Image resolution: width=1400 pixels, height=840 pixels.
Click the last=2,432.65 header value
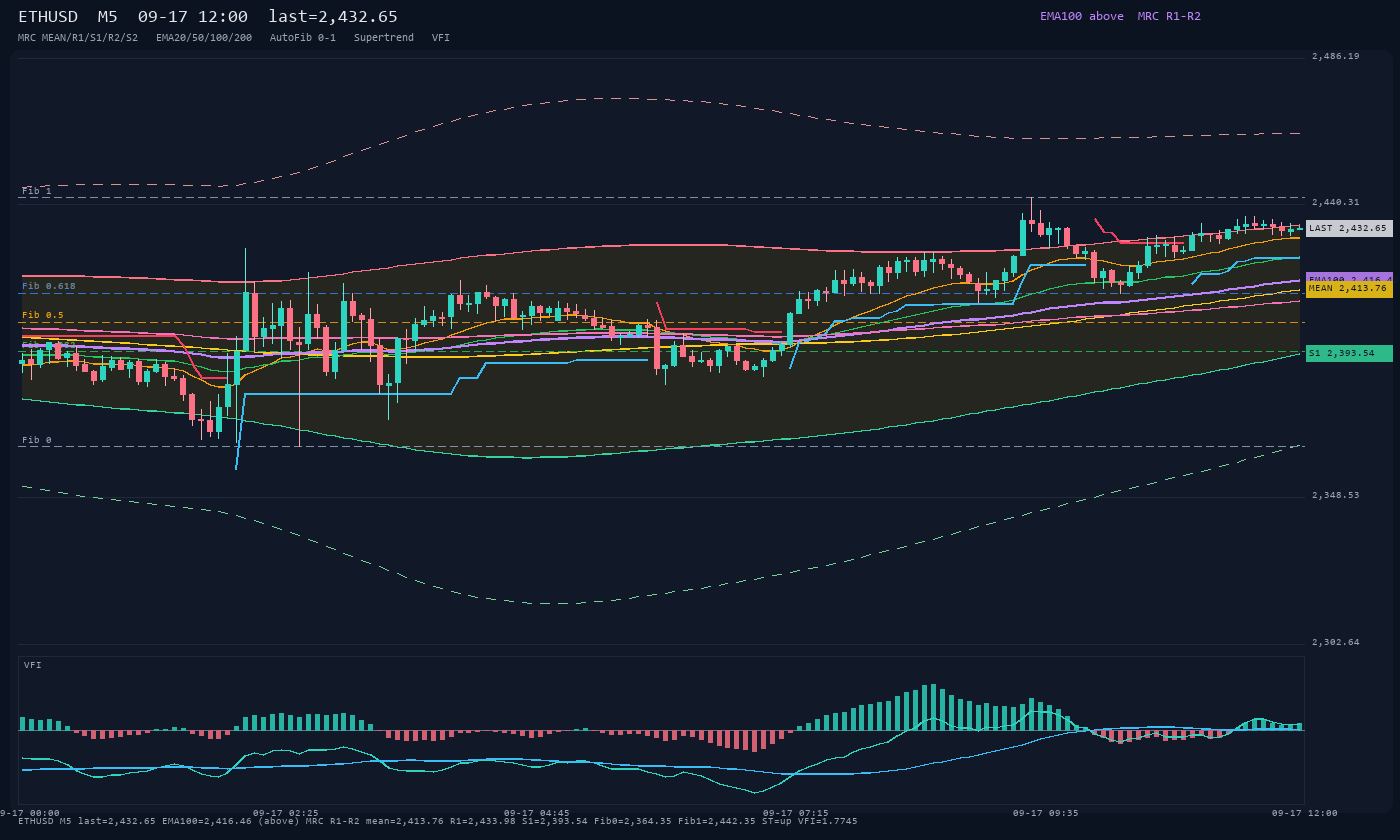click(333, 16)
